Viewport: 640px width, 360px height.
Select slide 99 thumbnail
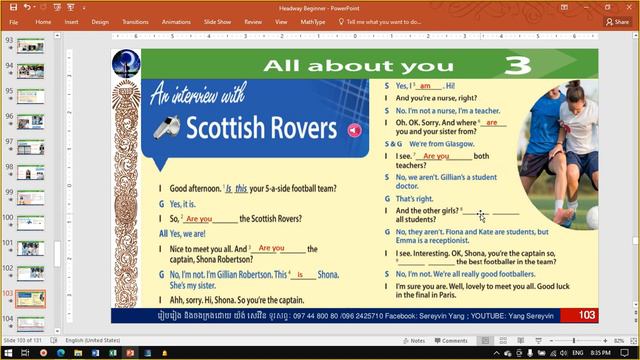pos(31,198)
